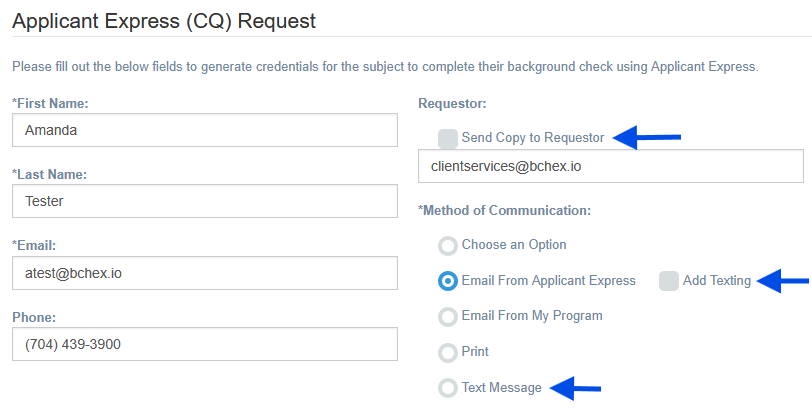Image resolution: width=812 pixels, height=414 pixels.
Task: Choose the Email From My Program option
Action: click(448, 316)
